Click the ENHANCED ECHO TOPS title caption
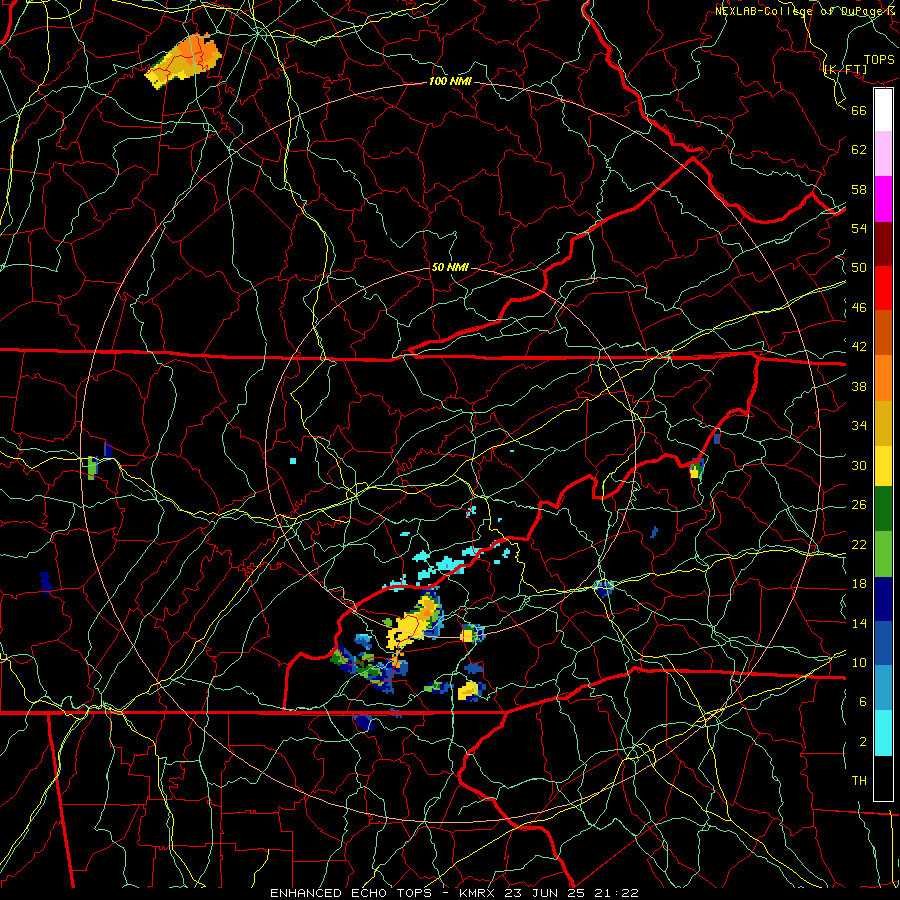The height and width of the screenshot is (900, 900). [x=454, y=893]
